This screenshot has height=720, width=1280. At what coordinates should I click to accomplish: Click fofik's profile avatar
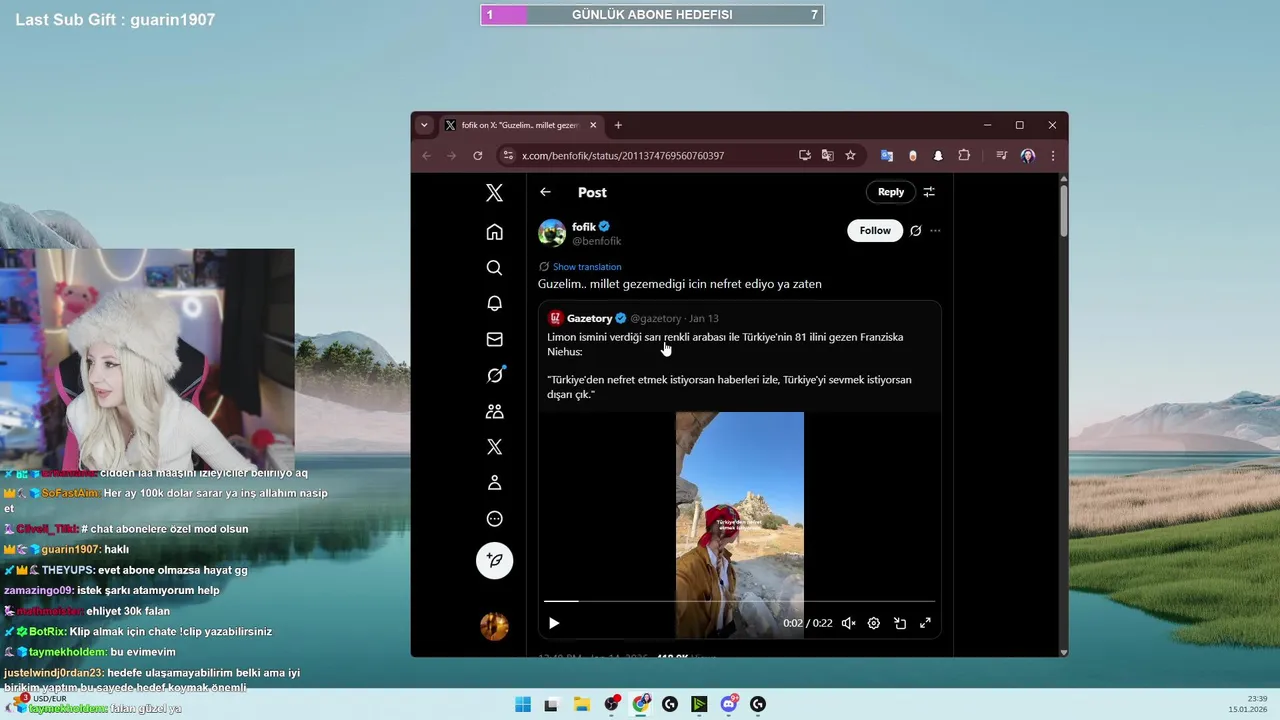pyautogui.click(x=552, y=233)
